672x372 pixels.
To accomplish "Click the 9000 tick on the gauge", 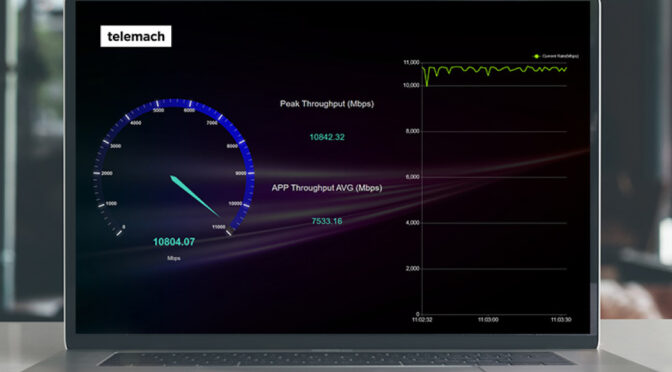I will click(x=240, y=173).
